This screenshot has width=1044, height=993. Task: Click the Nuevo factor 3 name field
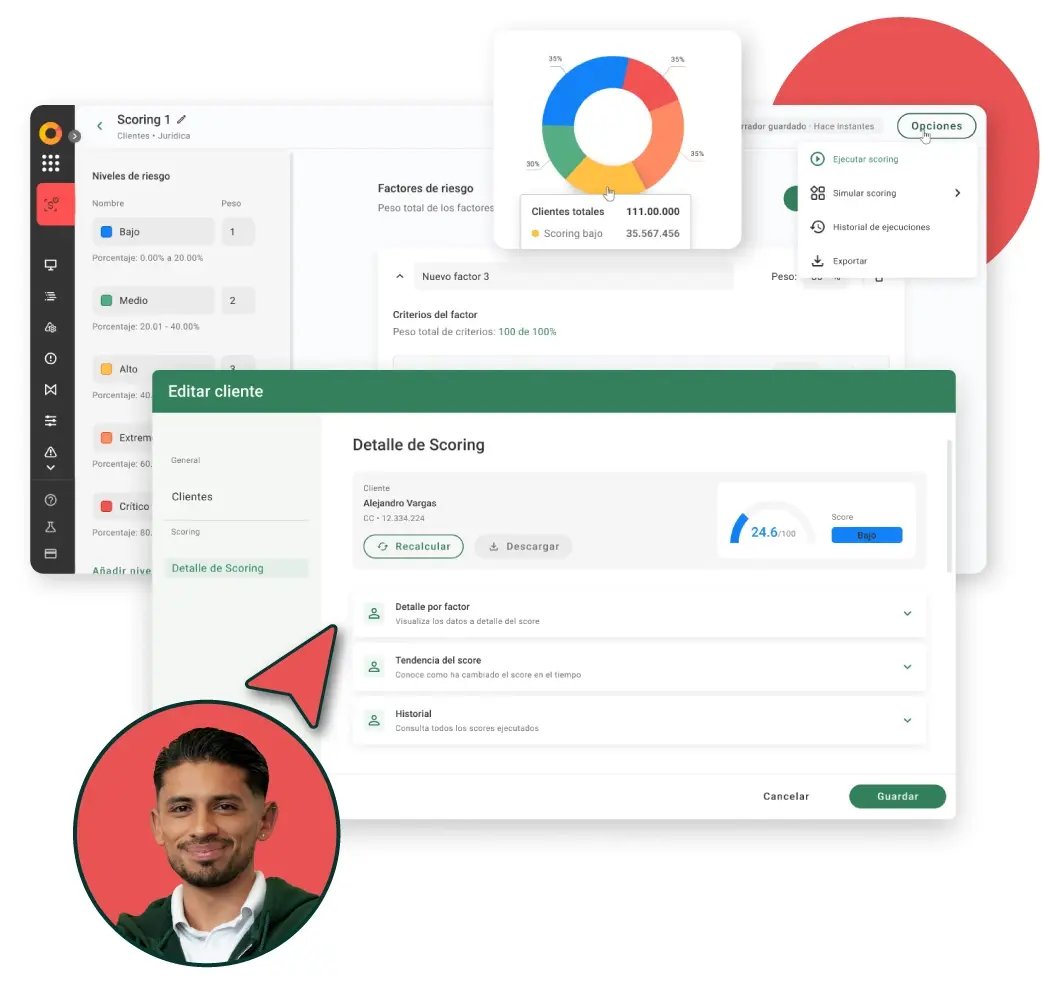pyautogui.click(x=573, y=276)
